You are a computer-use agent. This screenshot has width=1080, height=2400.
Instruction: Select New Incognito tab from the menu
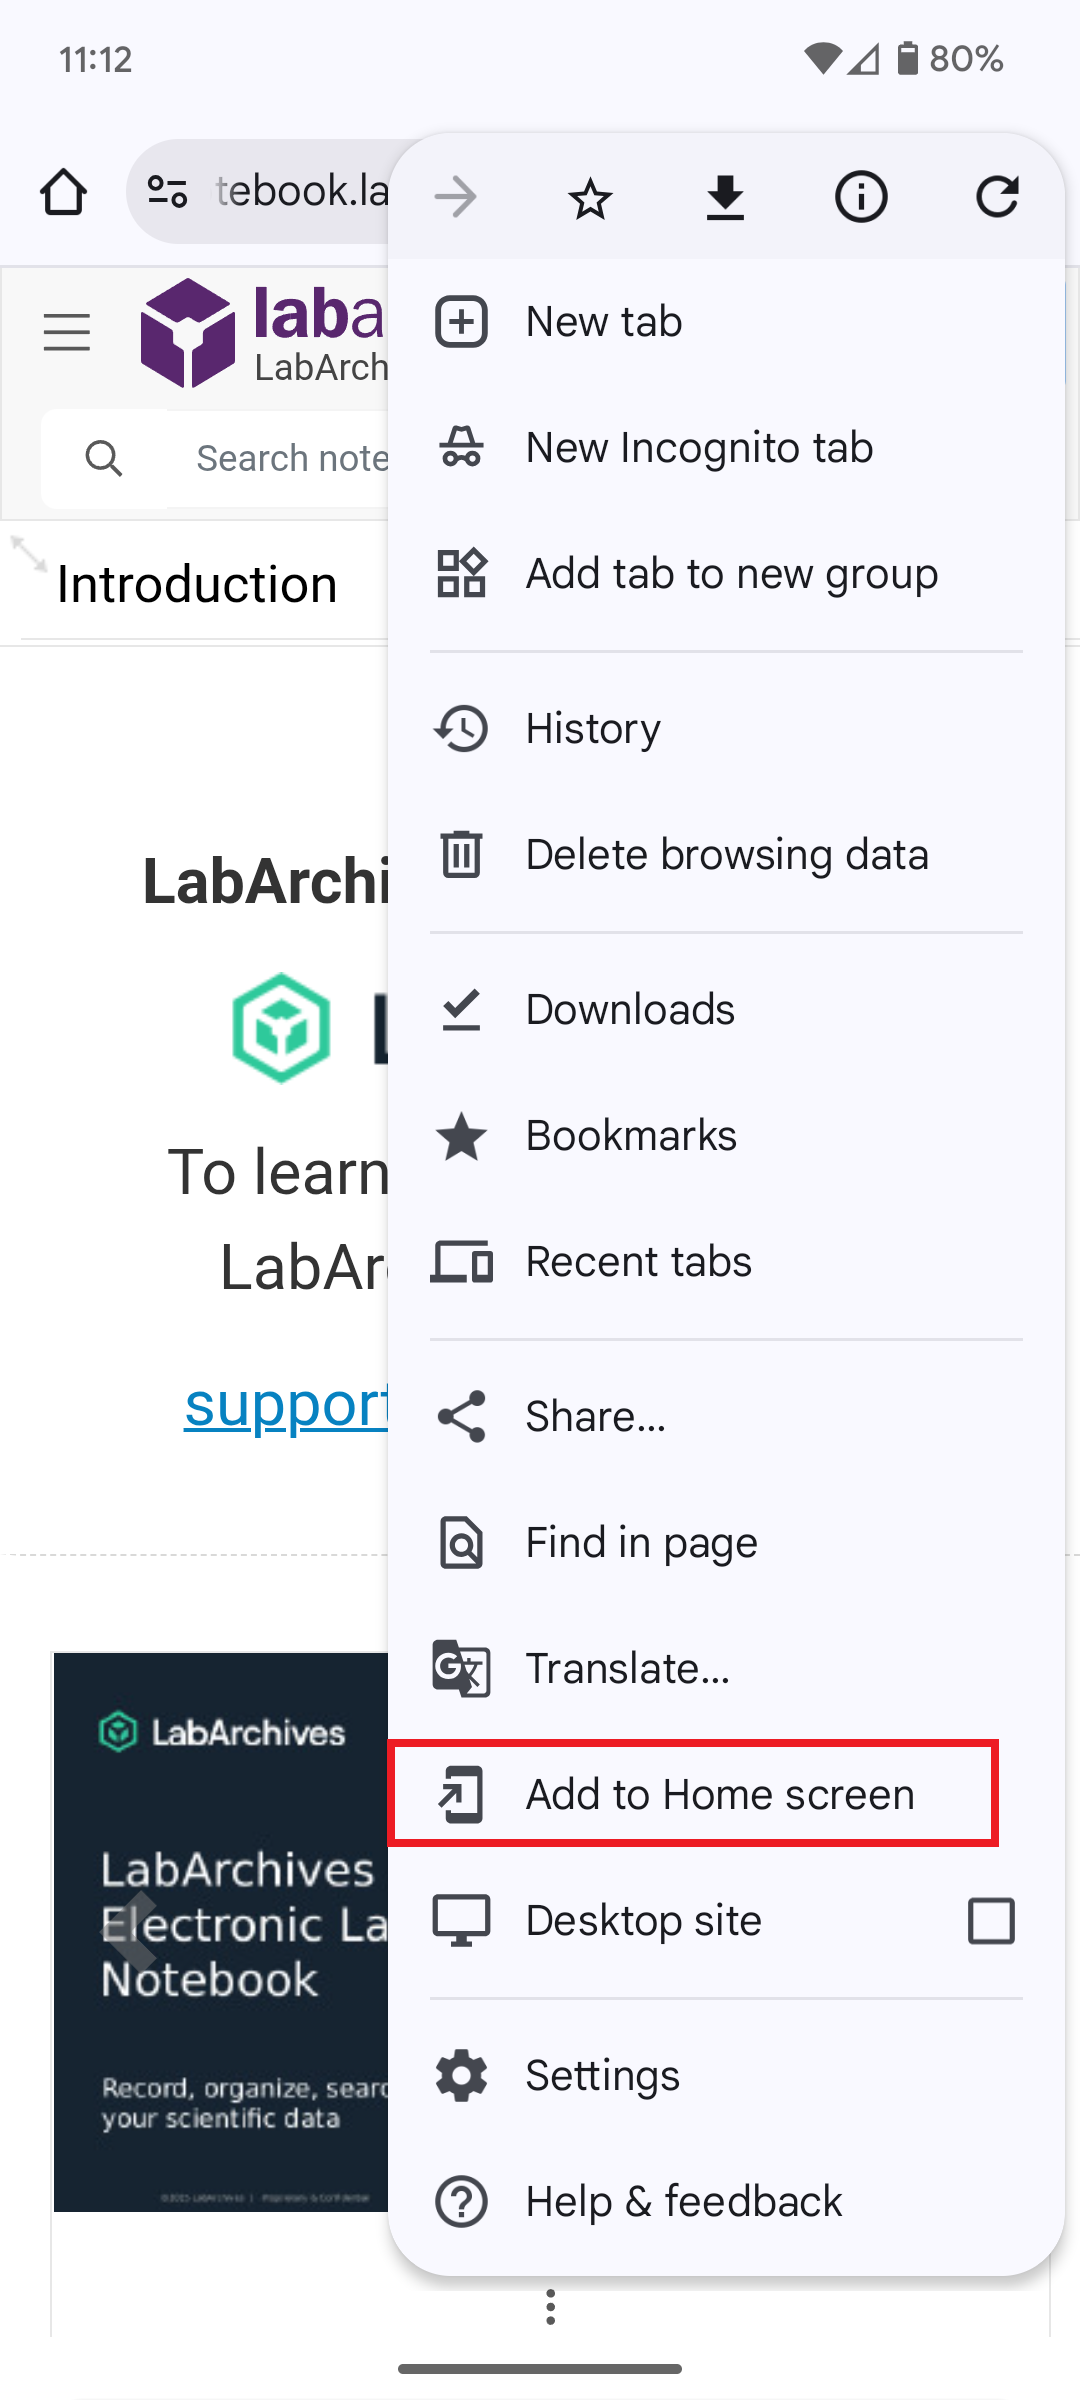pyautogui.click(x=698, y=447)
